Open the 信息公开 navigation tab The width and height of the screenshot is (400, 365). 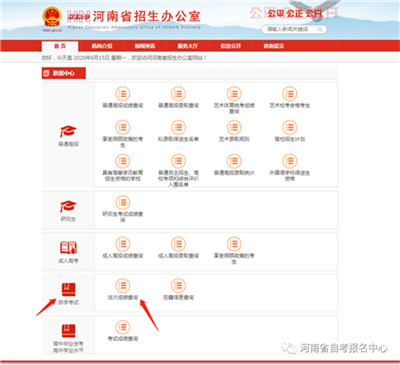click(x=231, y=46)
